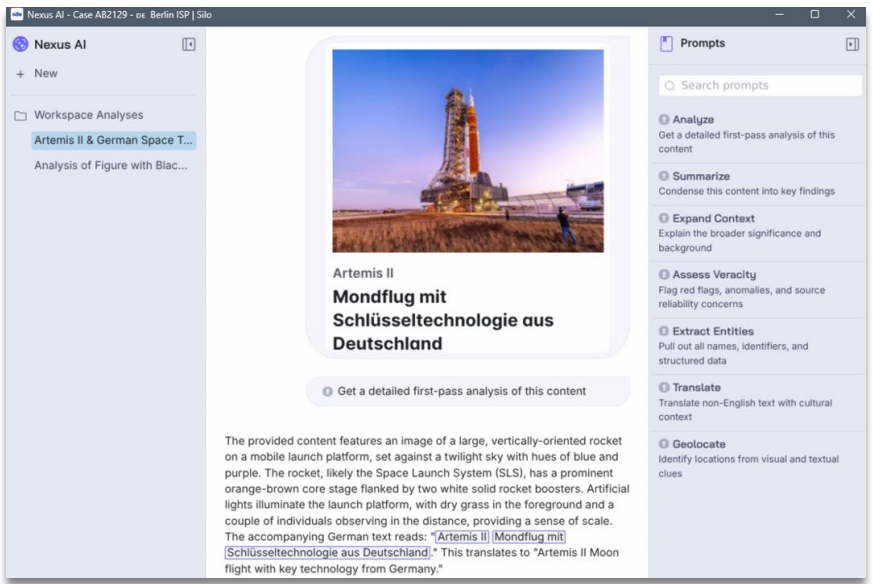Click the Summarize prompt icon
The height and width of the screenshot is (584, 873).
point(664,176)
